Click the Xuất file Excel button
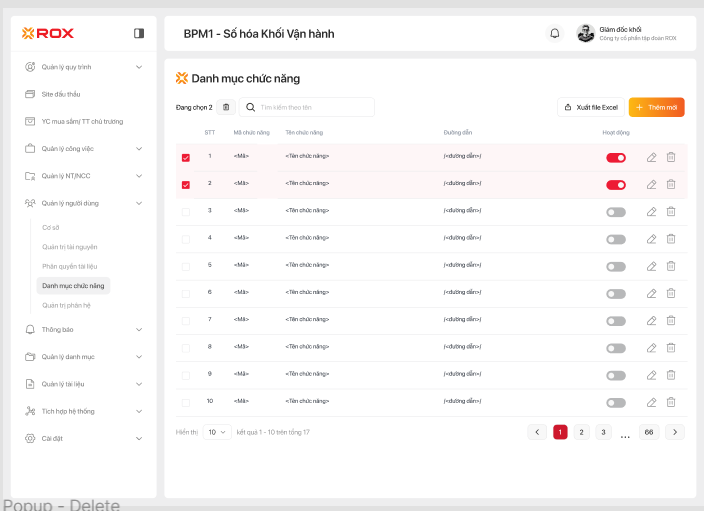704x511 pixels. point(590,107)
